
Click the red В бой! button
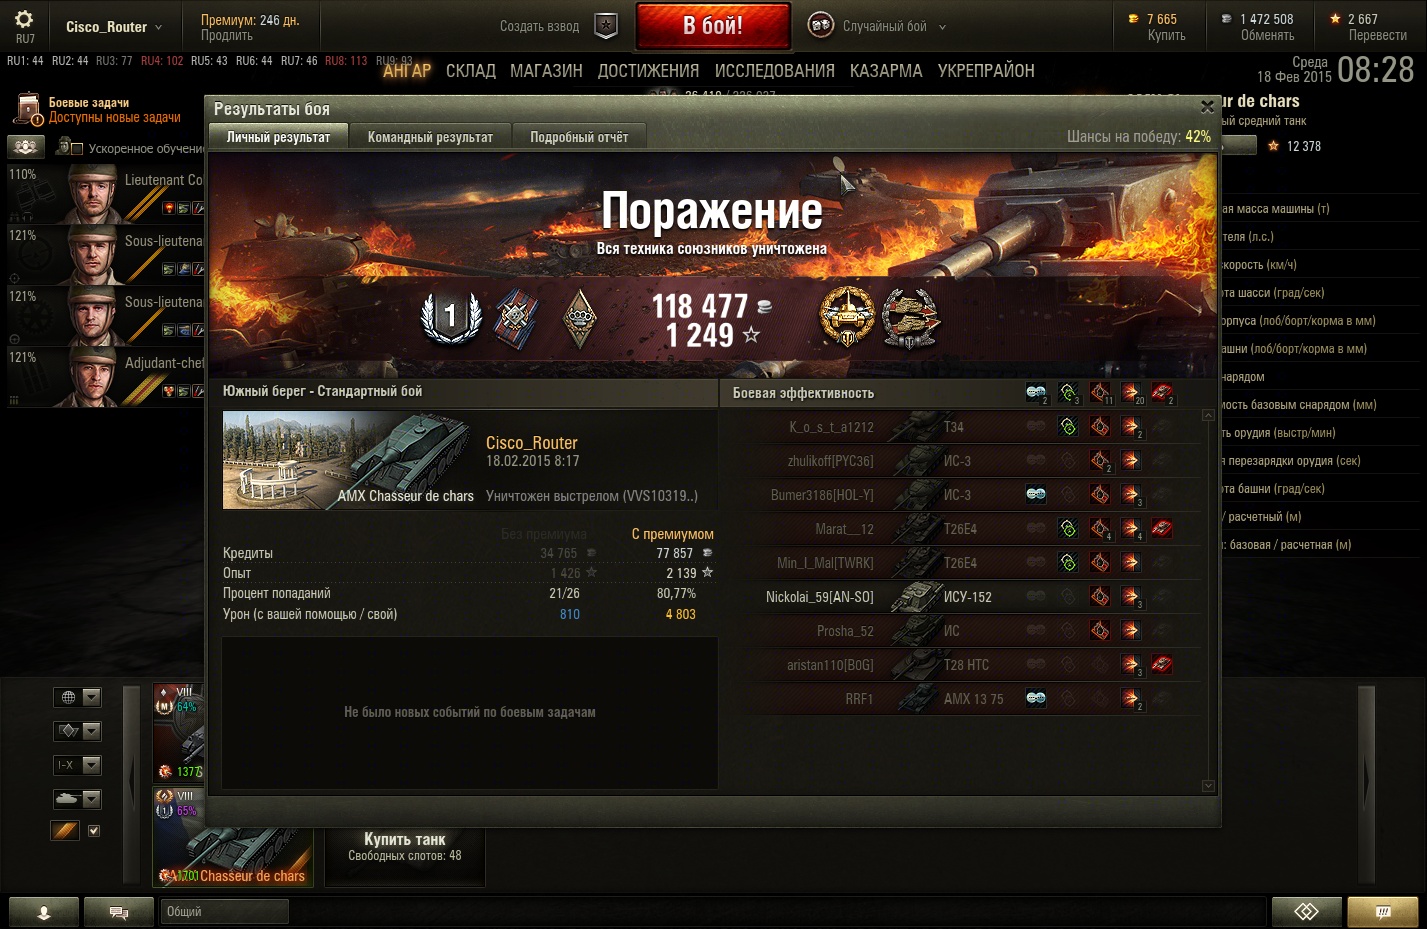pyautogui.click(x=713, y=26)
